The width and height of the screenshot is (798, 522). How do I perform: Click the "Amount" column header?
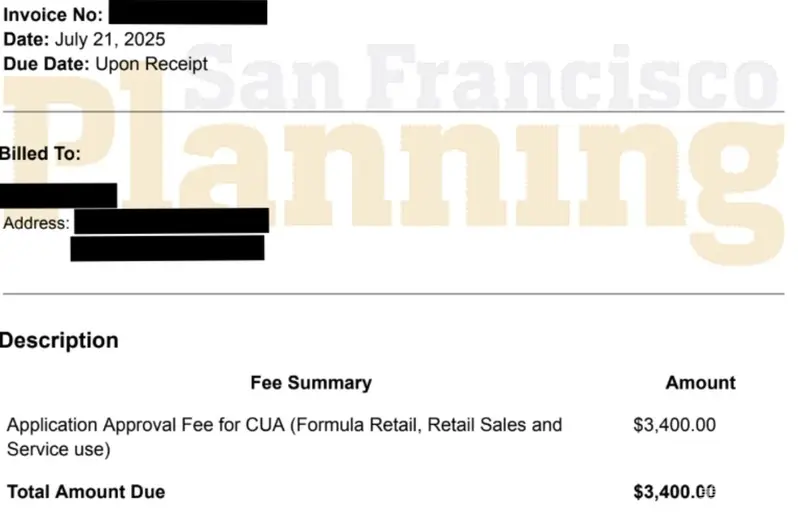(x=700, y=383)
